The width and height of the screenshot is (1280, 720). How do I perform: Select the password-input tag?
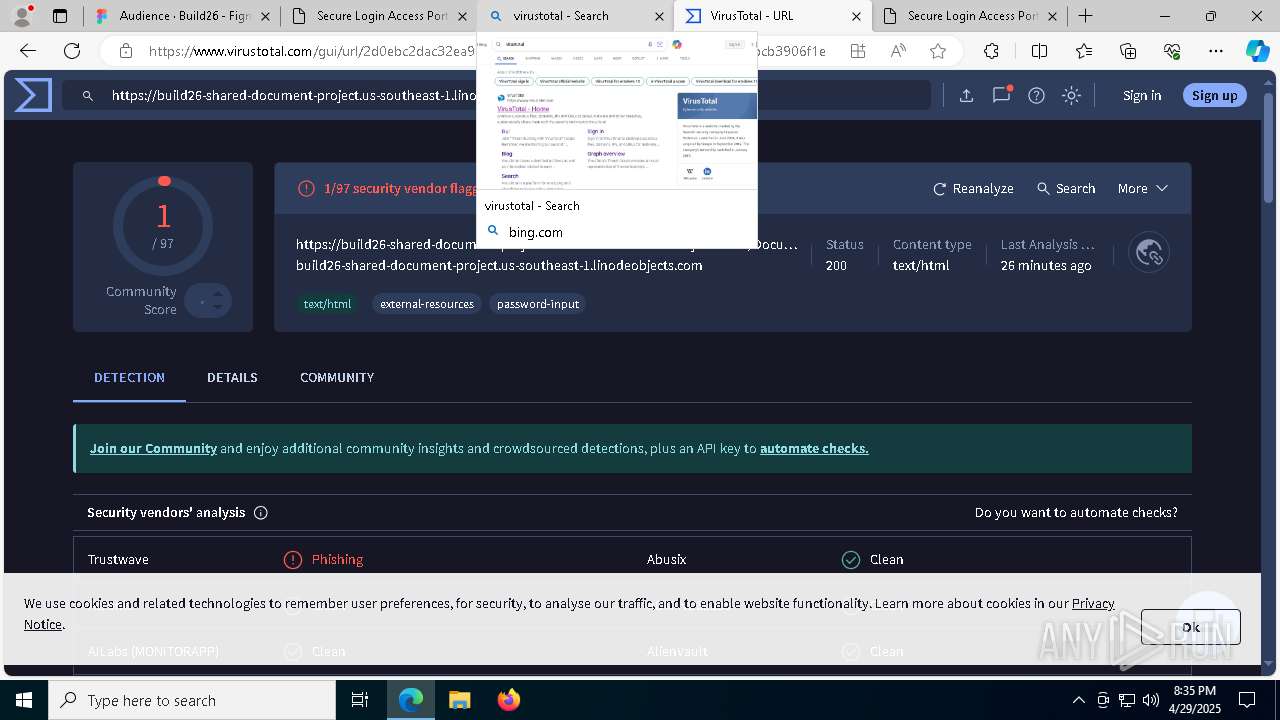pos(538,304)
